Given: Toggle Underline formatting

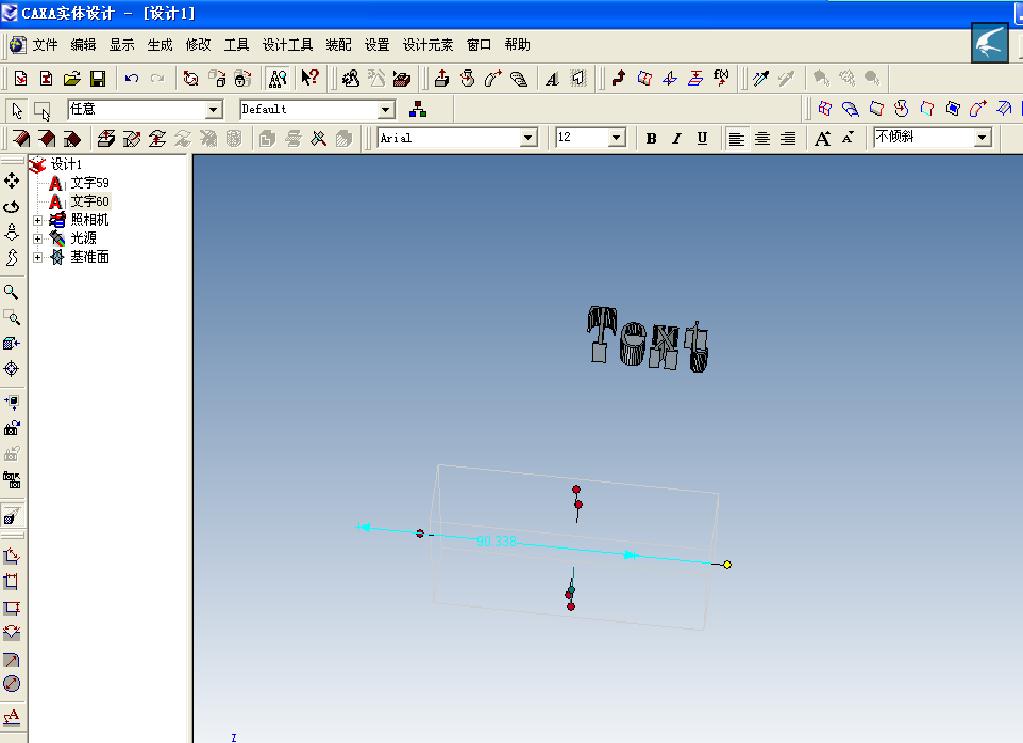Looking at the screenshot, I should click(x=702, y=138).
